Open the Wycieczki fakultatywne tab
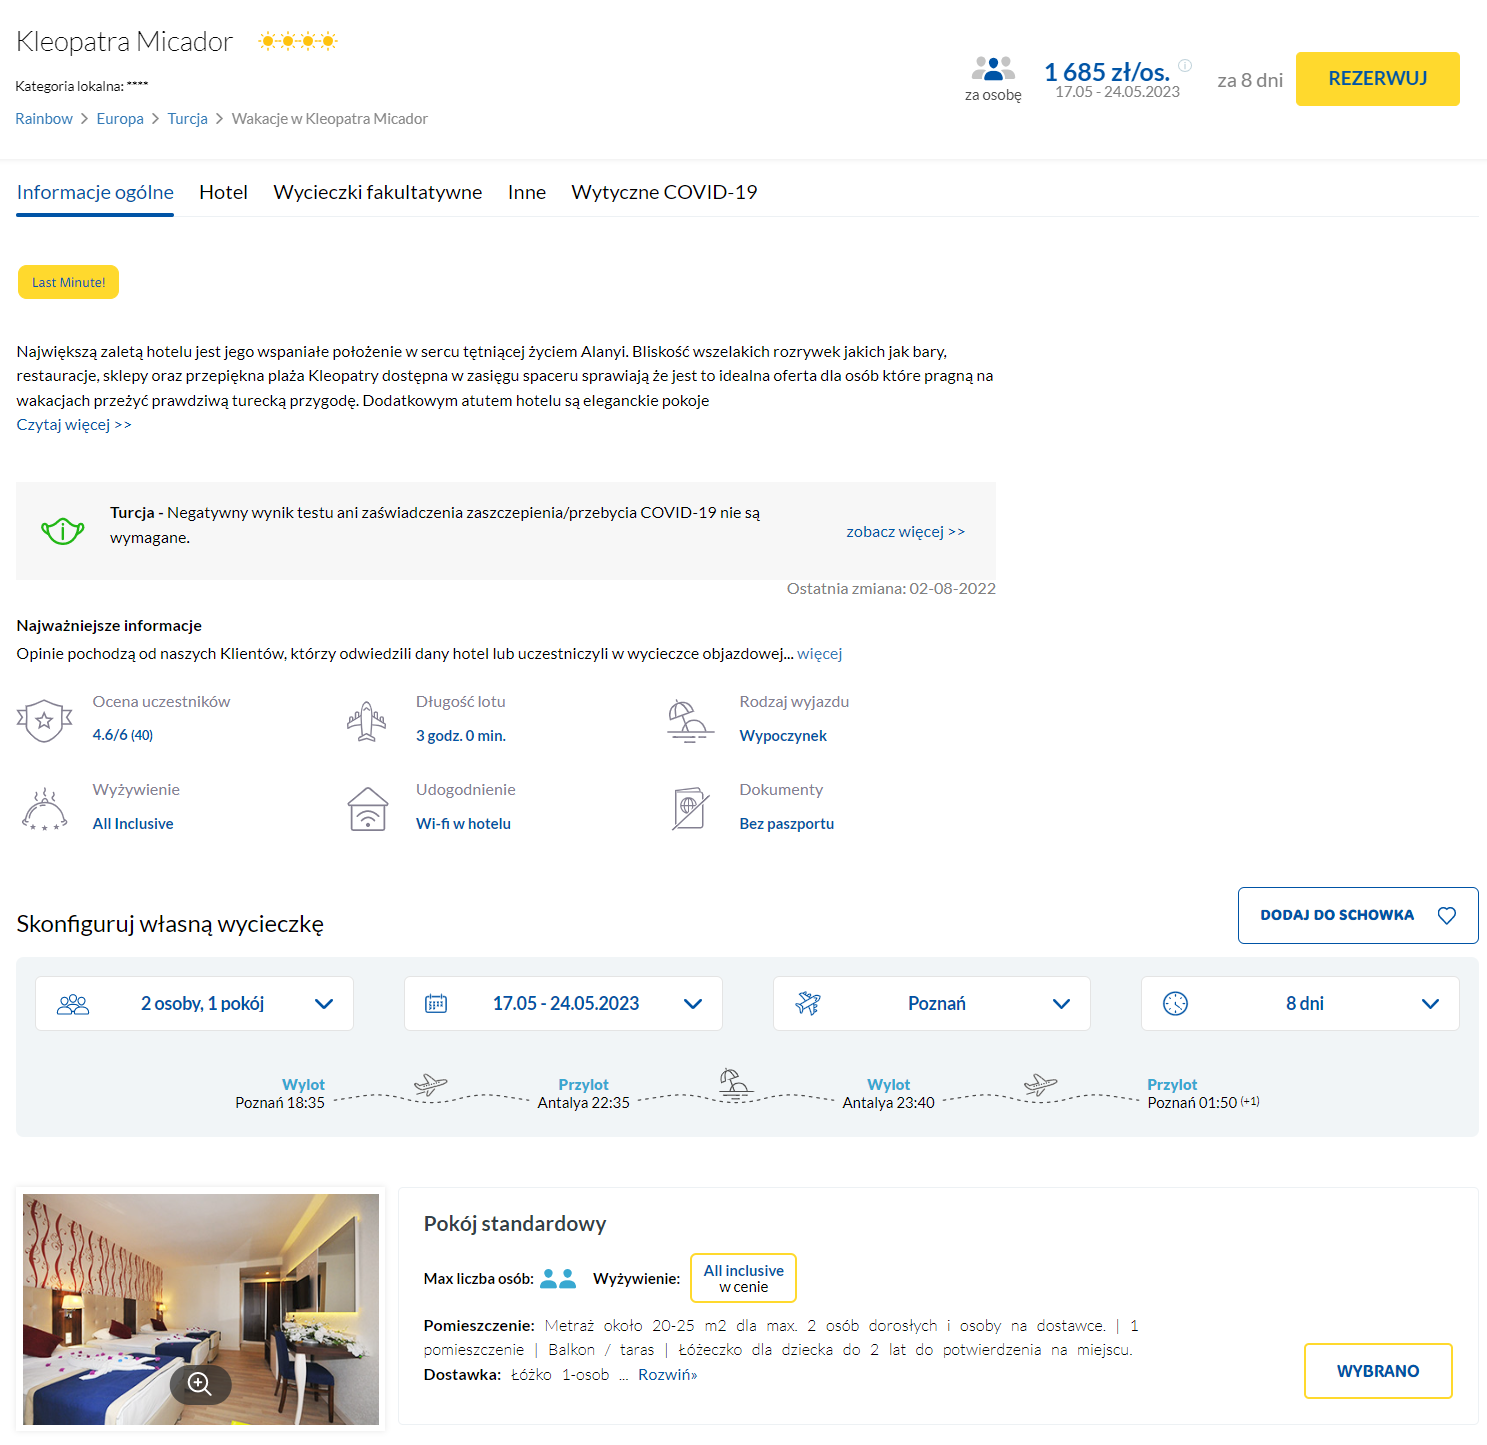This screenshot has width=1487, height=1445. pos(377,192)
